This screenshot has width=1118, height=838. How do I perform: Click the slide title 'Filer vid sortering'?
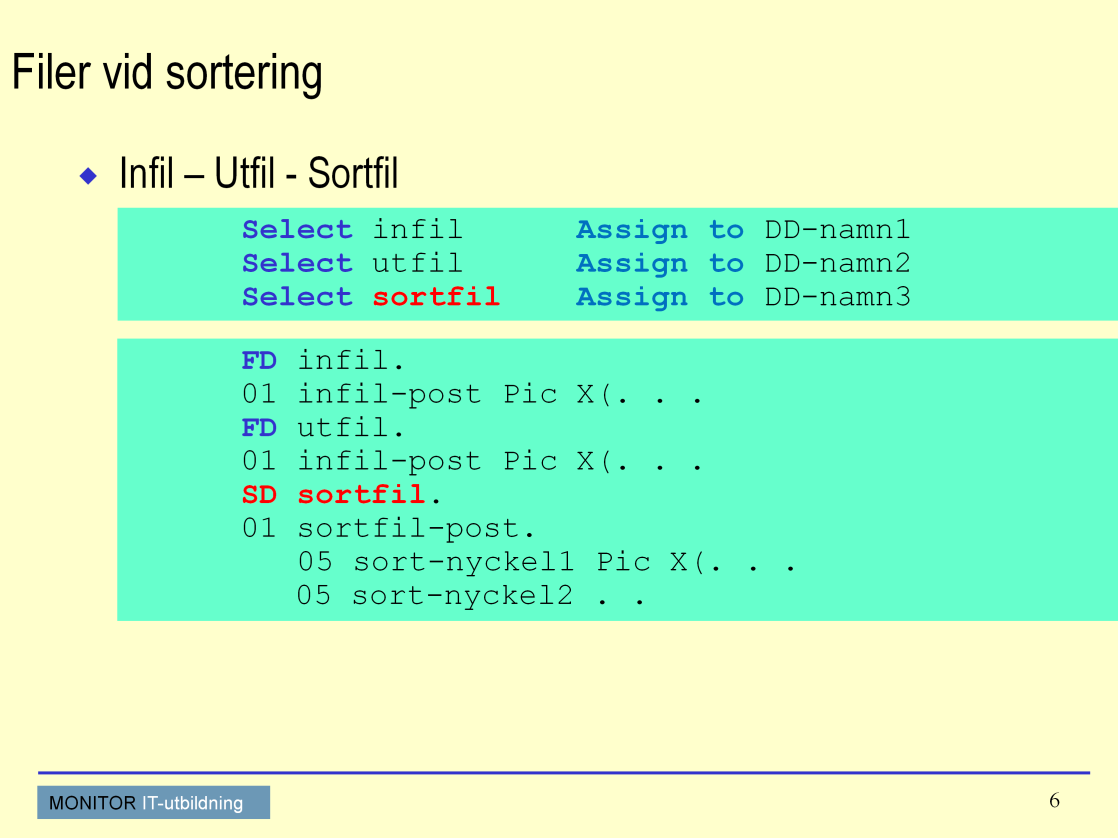(x=168, y=73)
